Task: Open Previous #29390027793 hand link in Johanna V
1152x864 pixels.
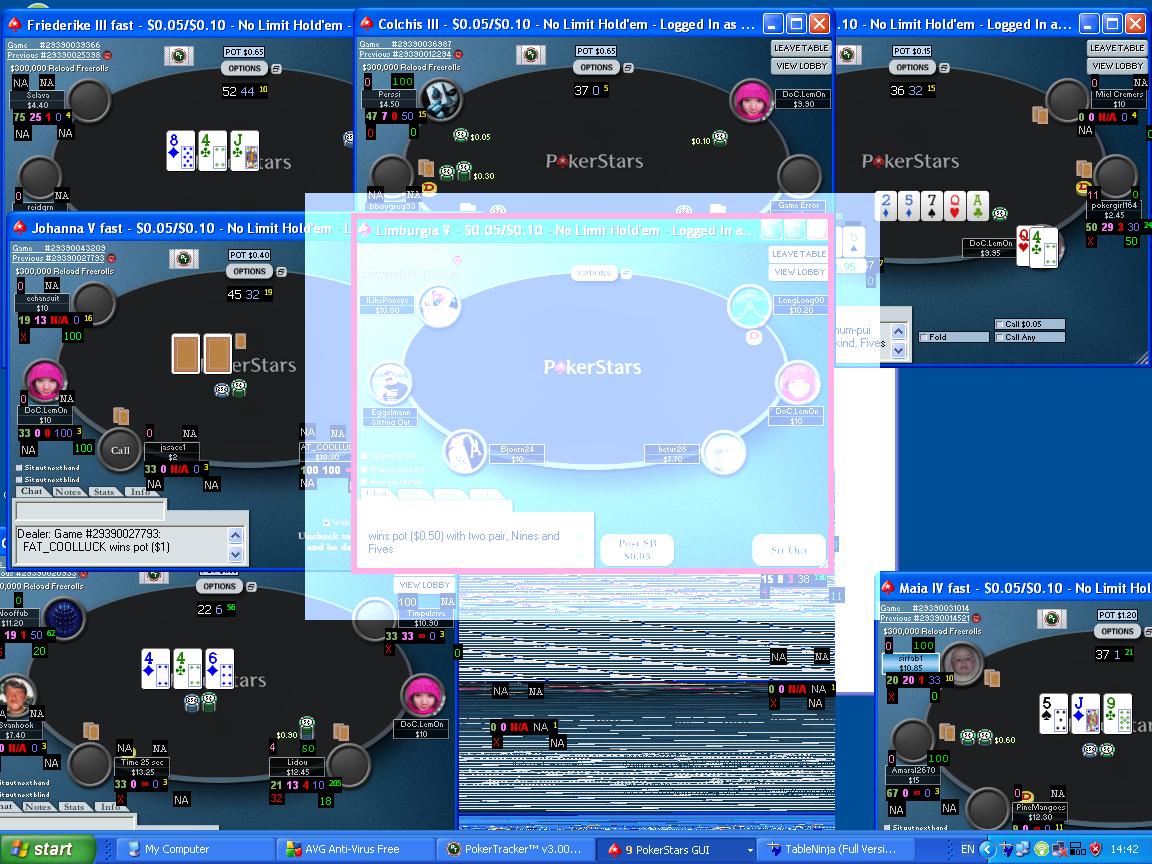Action: coord(59,259)
